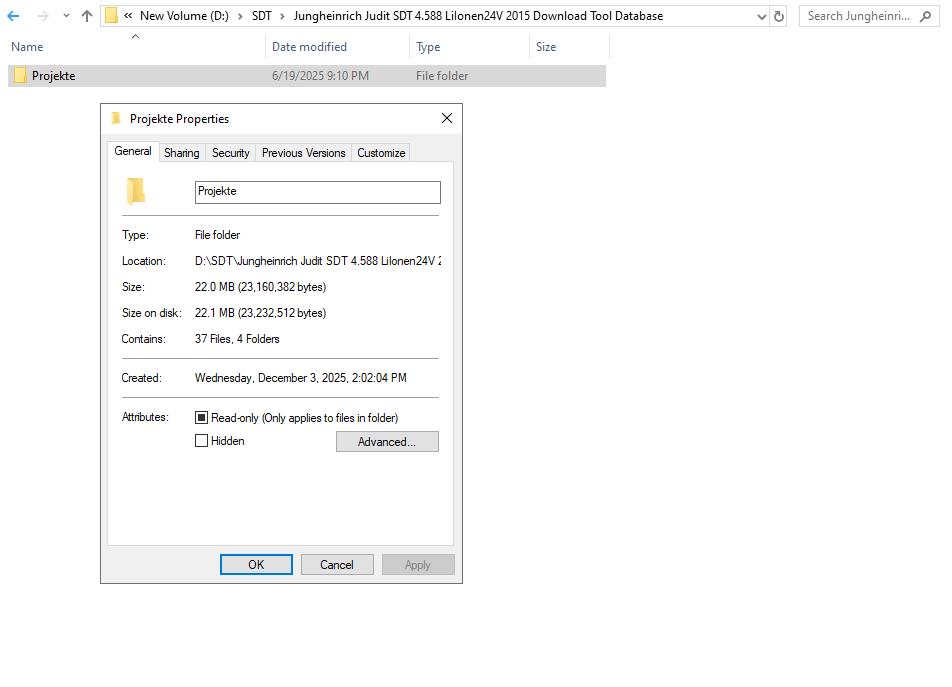Viewport: 952px width, 687px height.
Task: Expand the recent locations dropdown arrow
Action: pyautogui.click(x=65, y=16)
